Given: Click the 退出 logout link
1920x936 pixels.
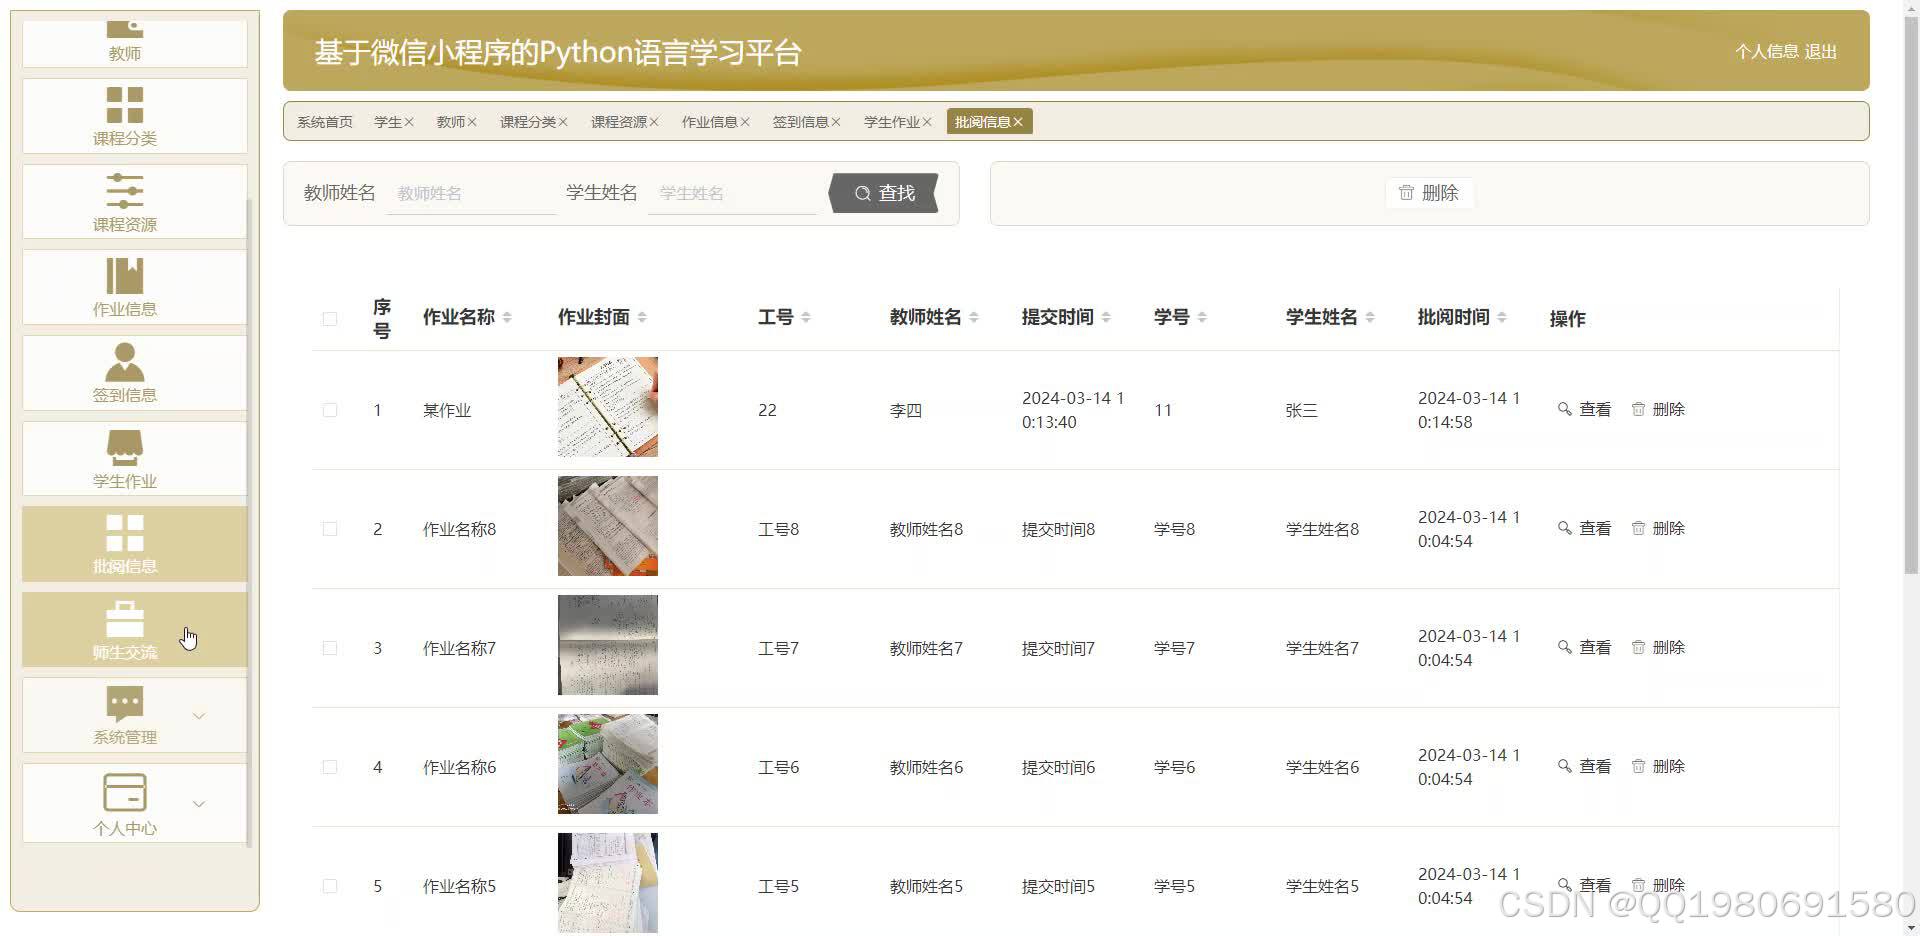Looking at the screenshot, I should tap(1822, 51).
